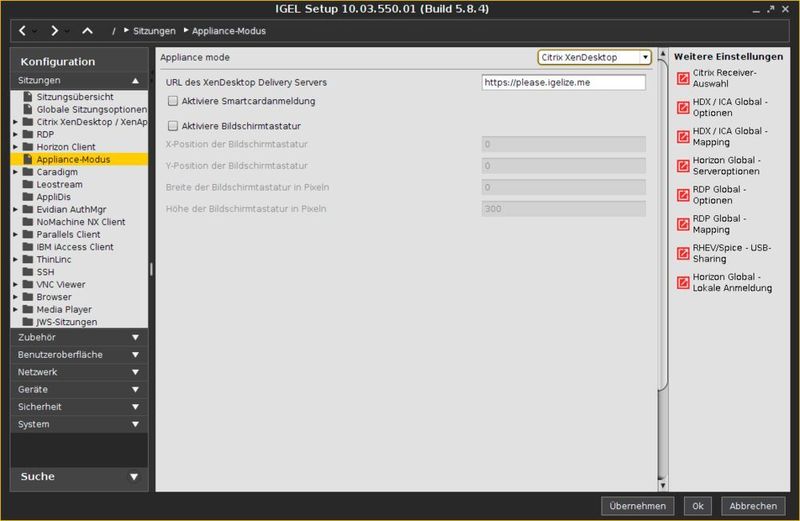Open the Citrix Receiver-Auswahl shortcut icon
This screenshot has width=800, height=521.
point(683,79)
